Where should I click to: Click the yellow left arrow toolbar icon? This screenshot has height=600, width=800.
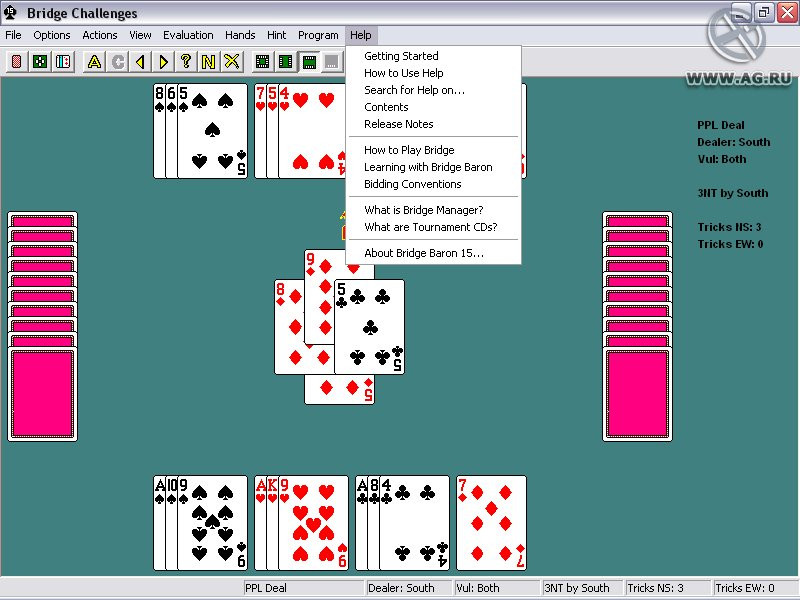[140, 62]
